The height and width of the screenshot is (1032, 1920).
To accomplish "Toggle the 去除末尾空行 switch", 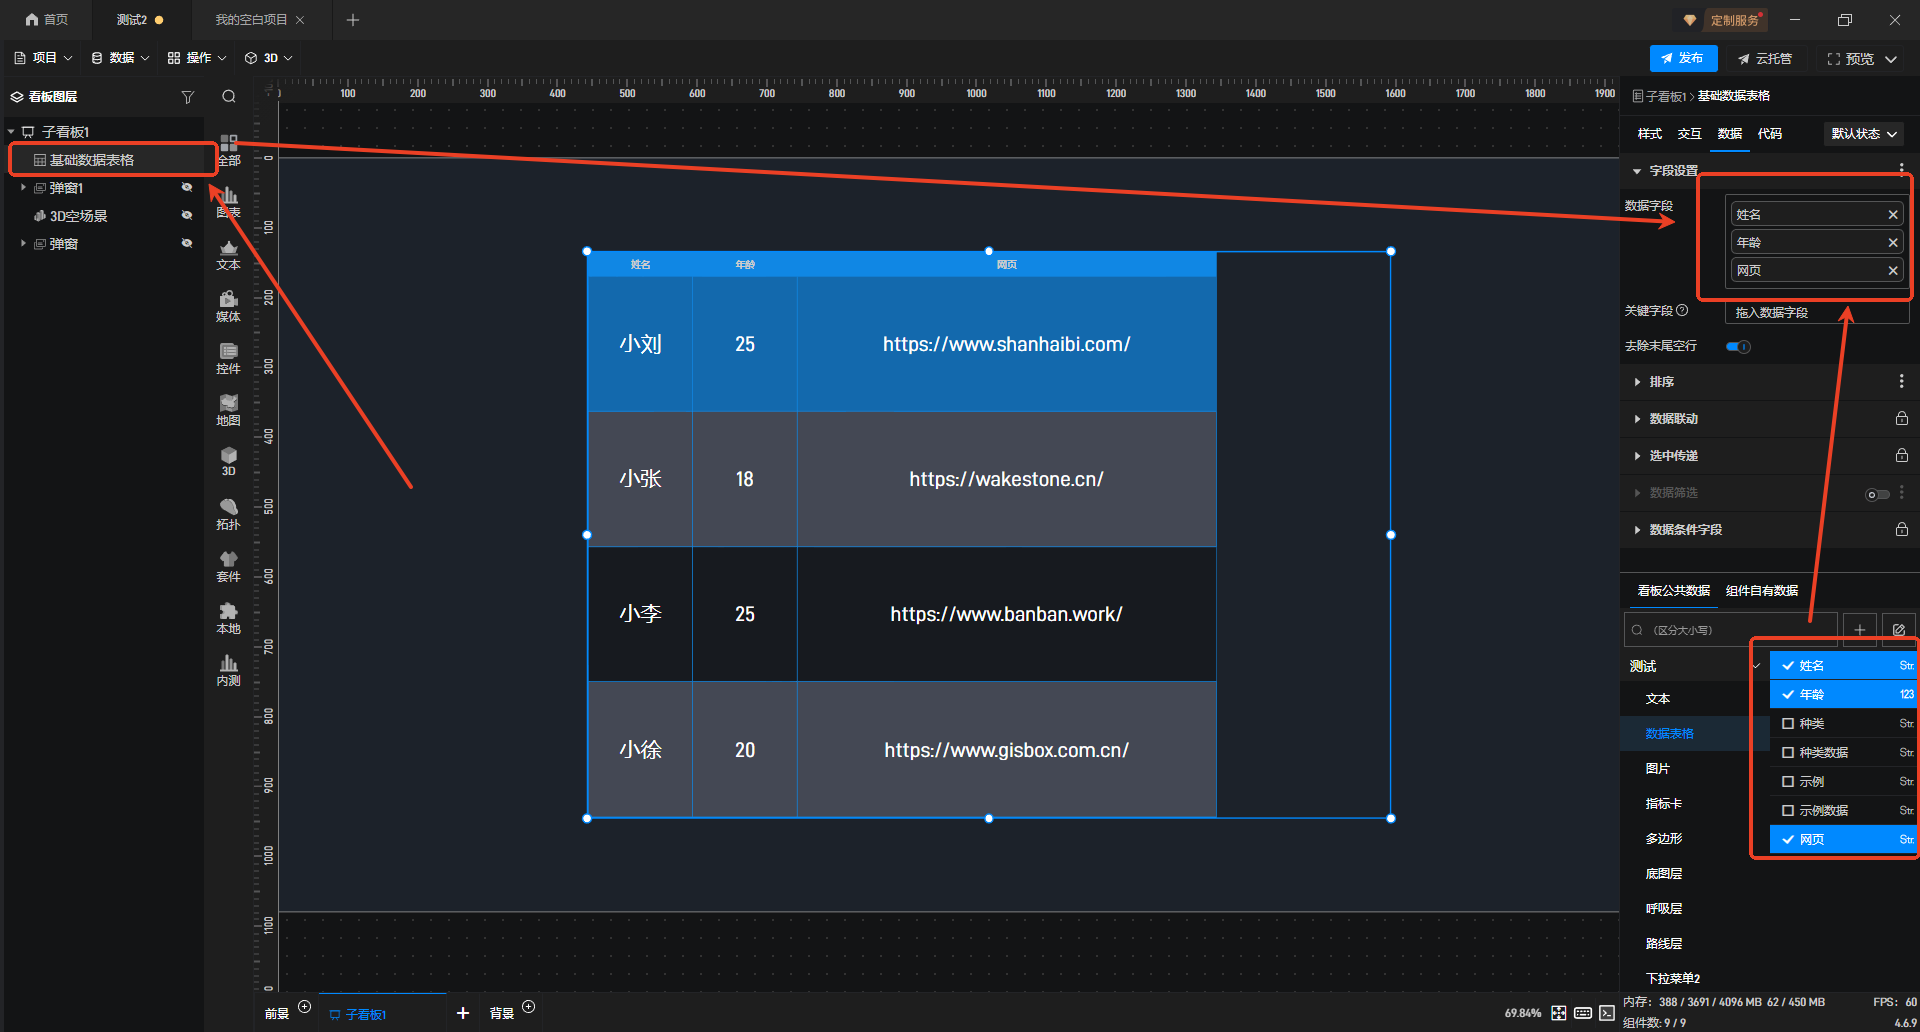I will point(1738,347).
